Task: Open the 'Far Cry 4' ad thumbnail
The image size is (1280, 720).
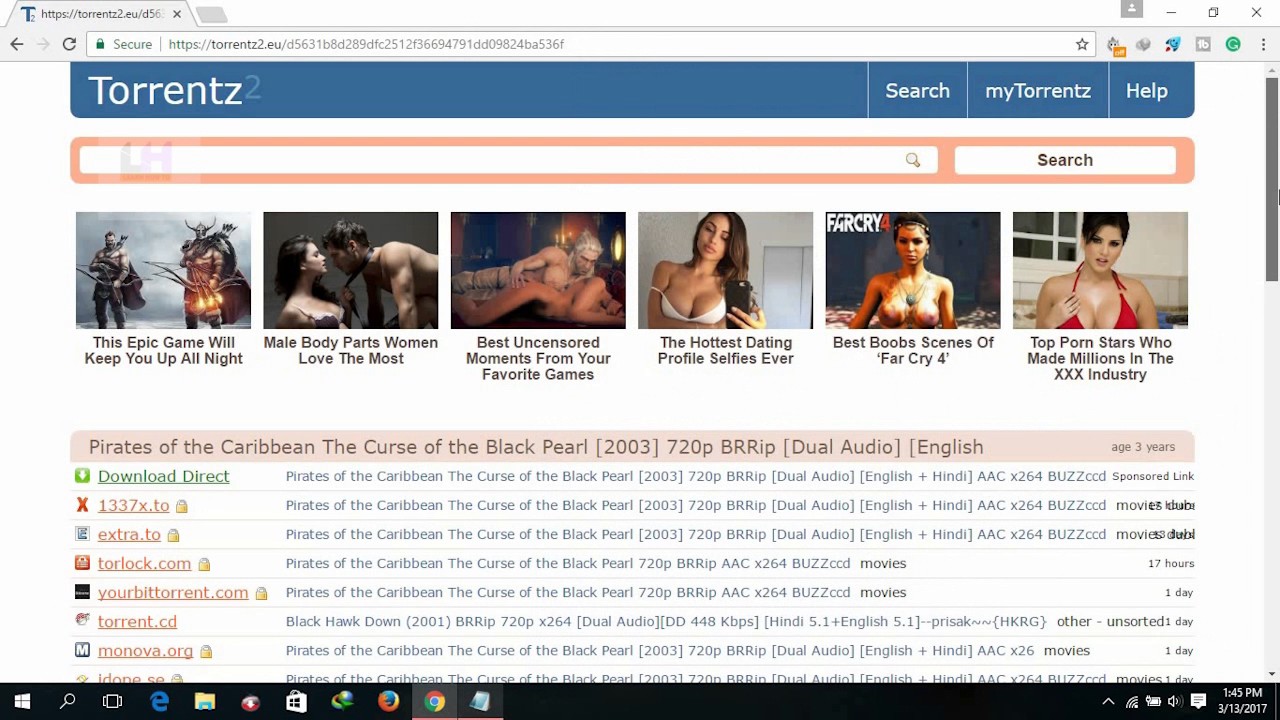Action: click(912, 270)
